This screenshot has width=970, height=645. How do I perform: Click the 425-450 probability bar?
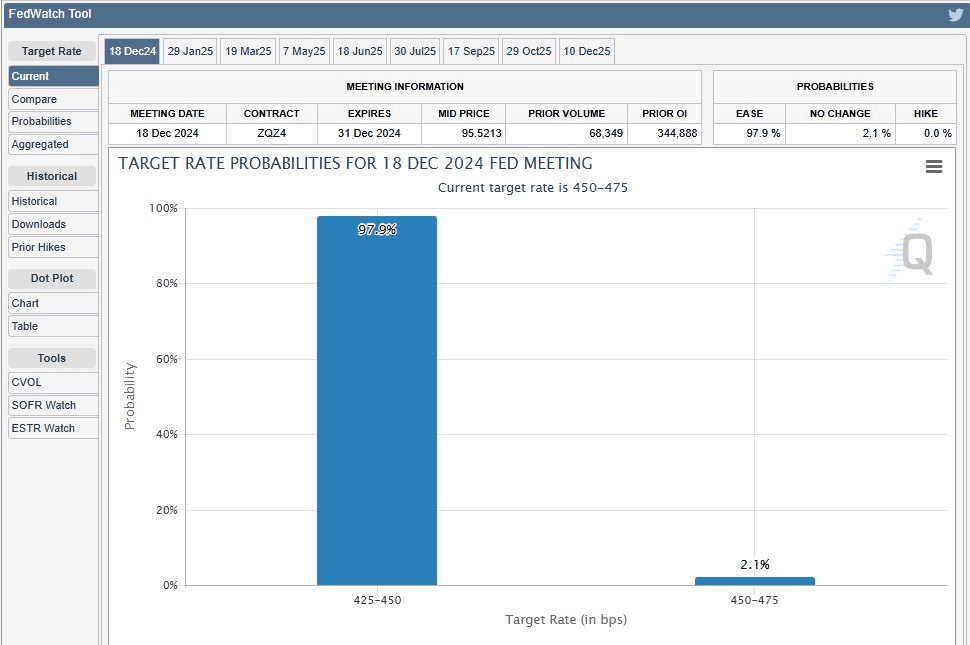[x=377, y=400]
